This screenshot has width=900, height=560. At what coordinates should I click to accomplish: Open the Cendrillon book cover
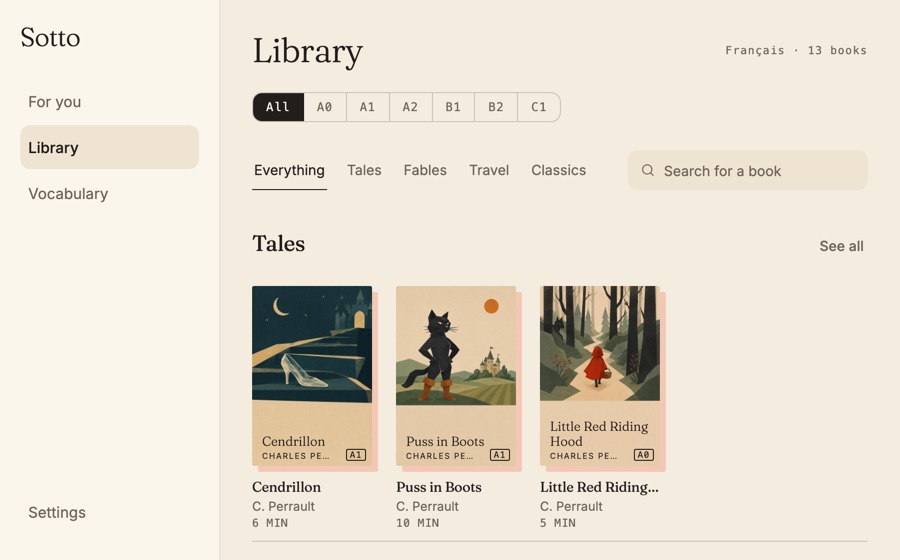[312, 376]
